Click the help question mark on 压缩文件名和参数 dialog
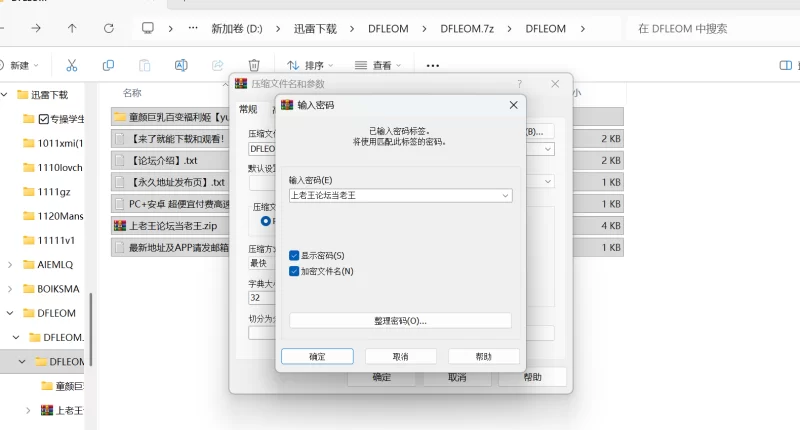The image size is (800, 430). coord(519,84)
